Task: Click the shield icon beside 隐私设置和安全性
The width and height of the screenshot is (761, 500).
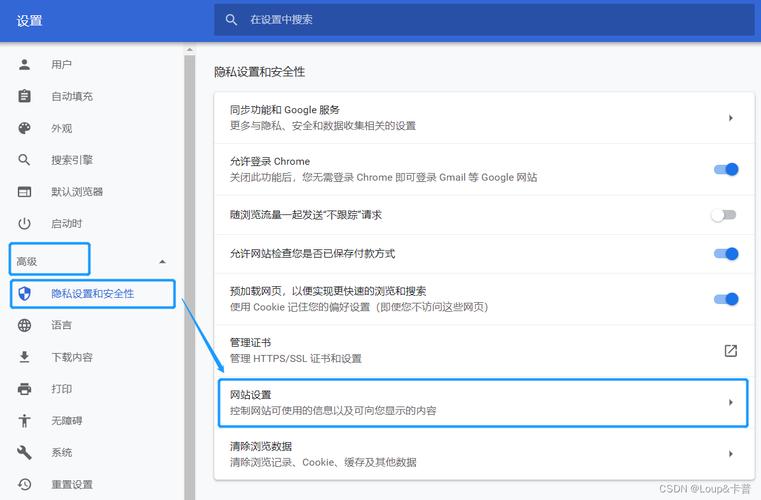Action: (x=24, y=293)
